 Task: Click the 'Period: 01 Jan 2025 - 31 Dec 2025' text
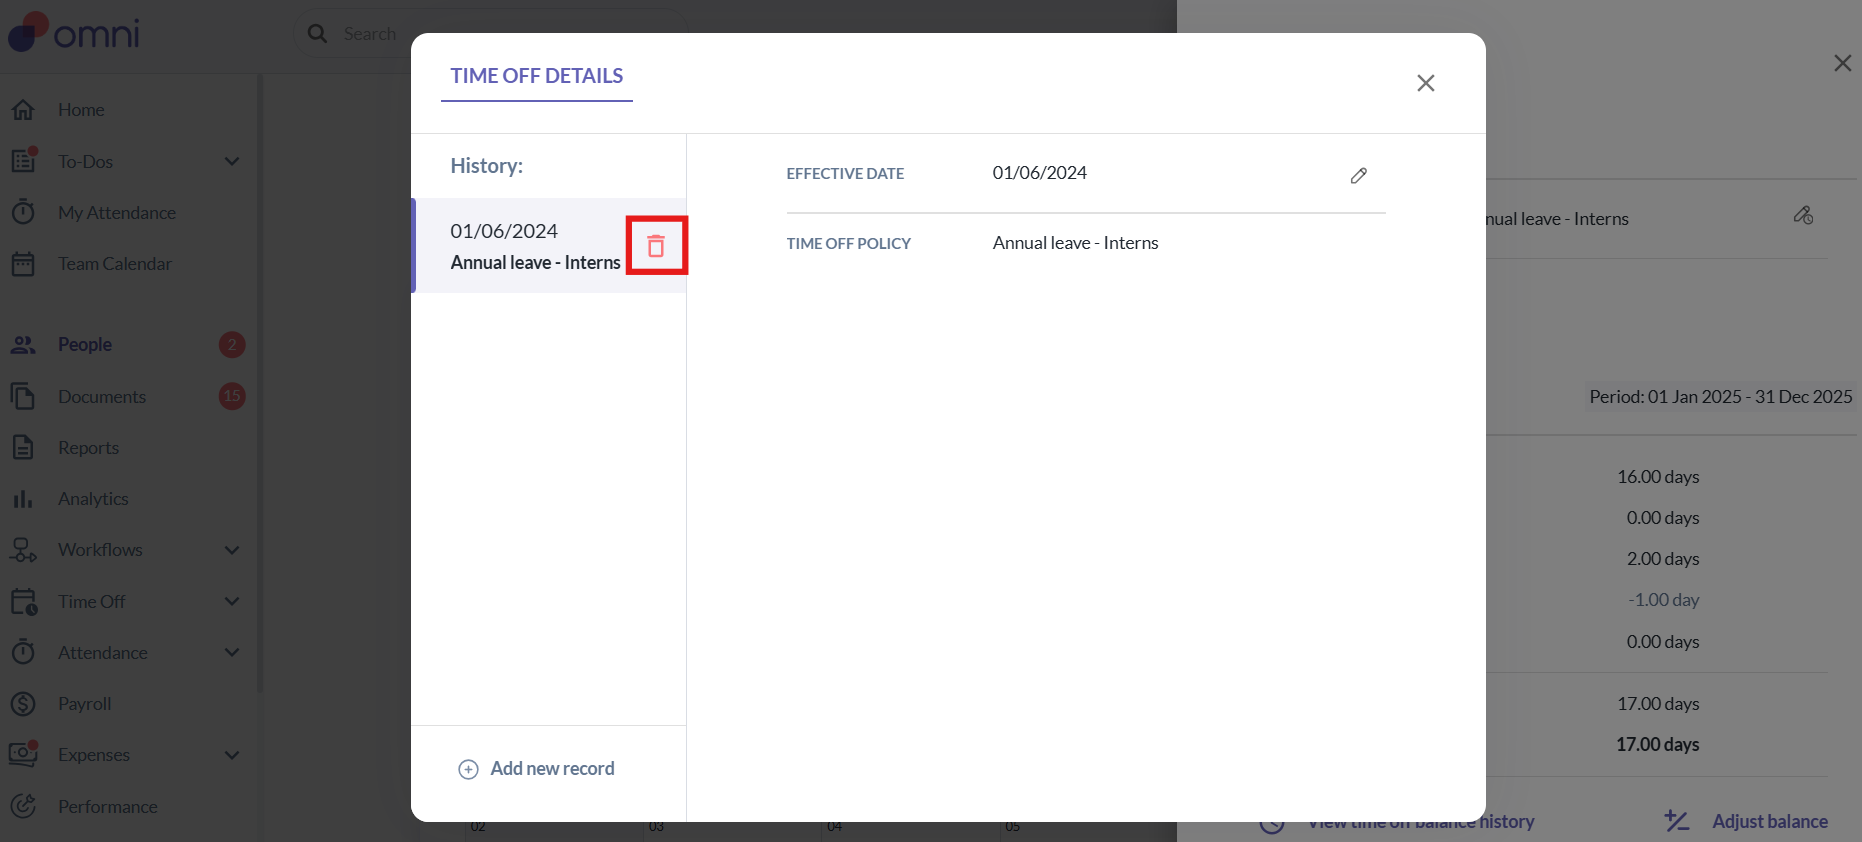[x=1721, y=397]
